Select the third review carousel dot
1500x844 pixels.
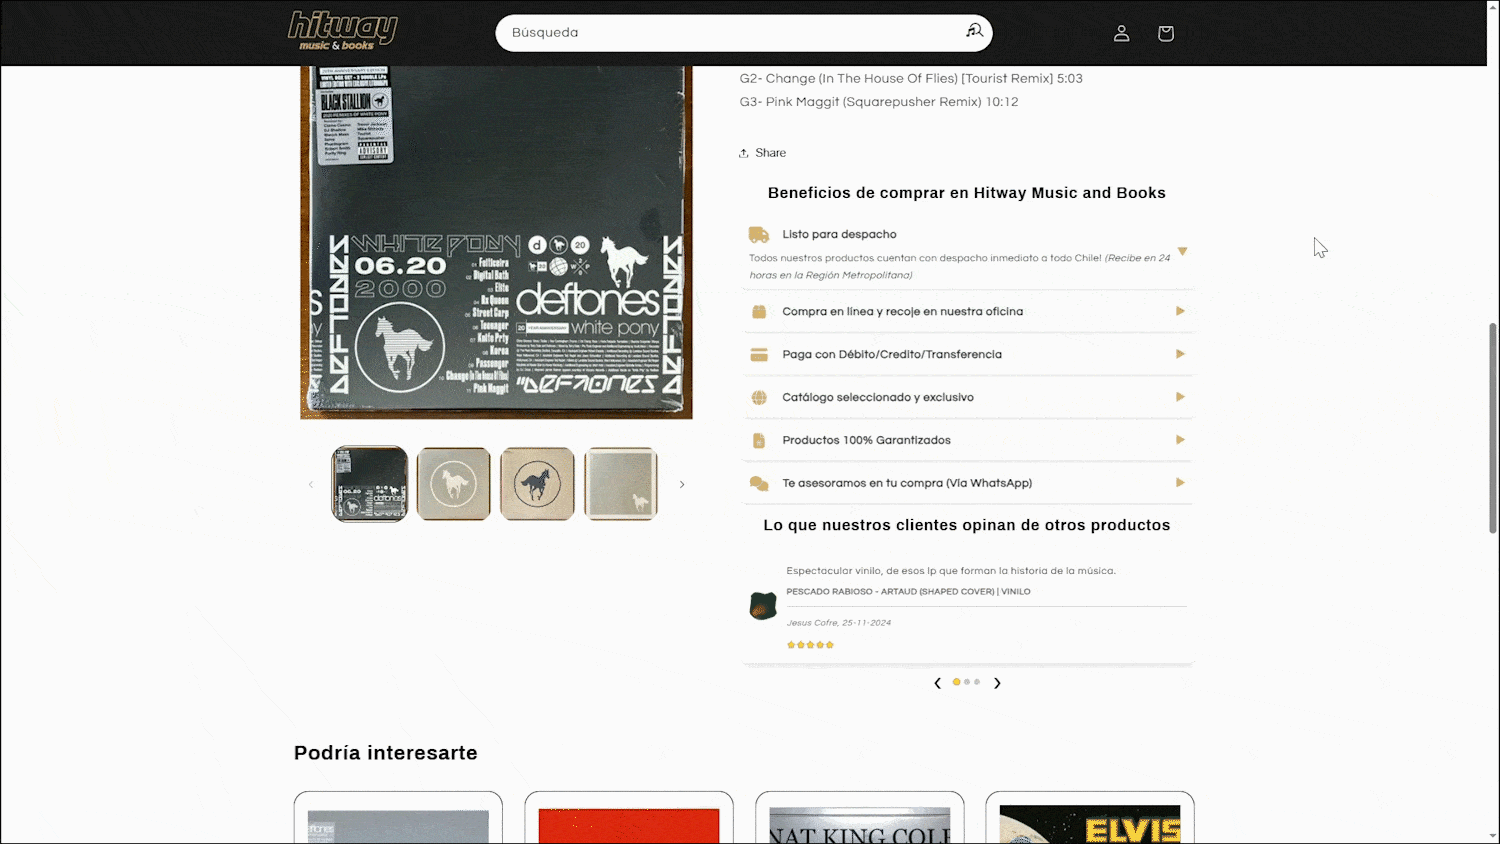977,682
